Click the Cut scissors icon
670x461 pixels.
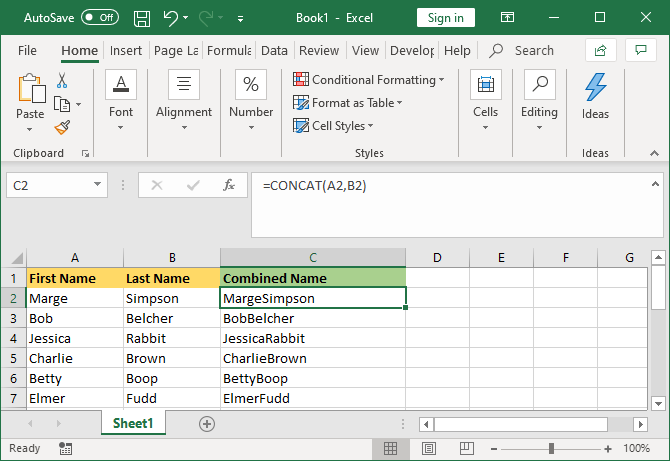62,81
